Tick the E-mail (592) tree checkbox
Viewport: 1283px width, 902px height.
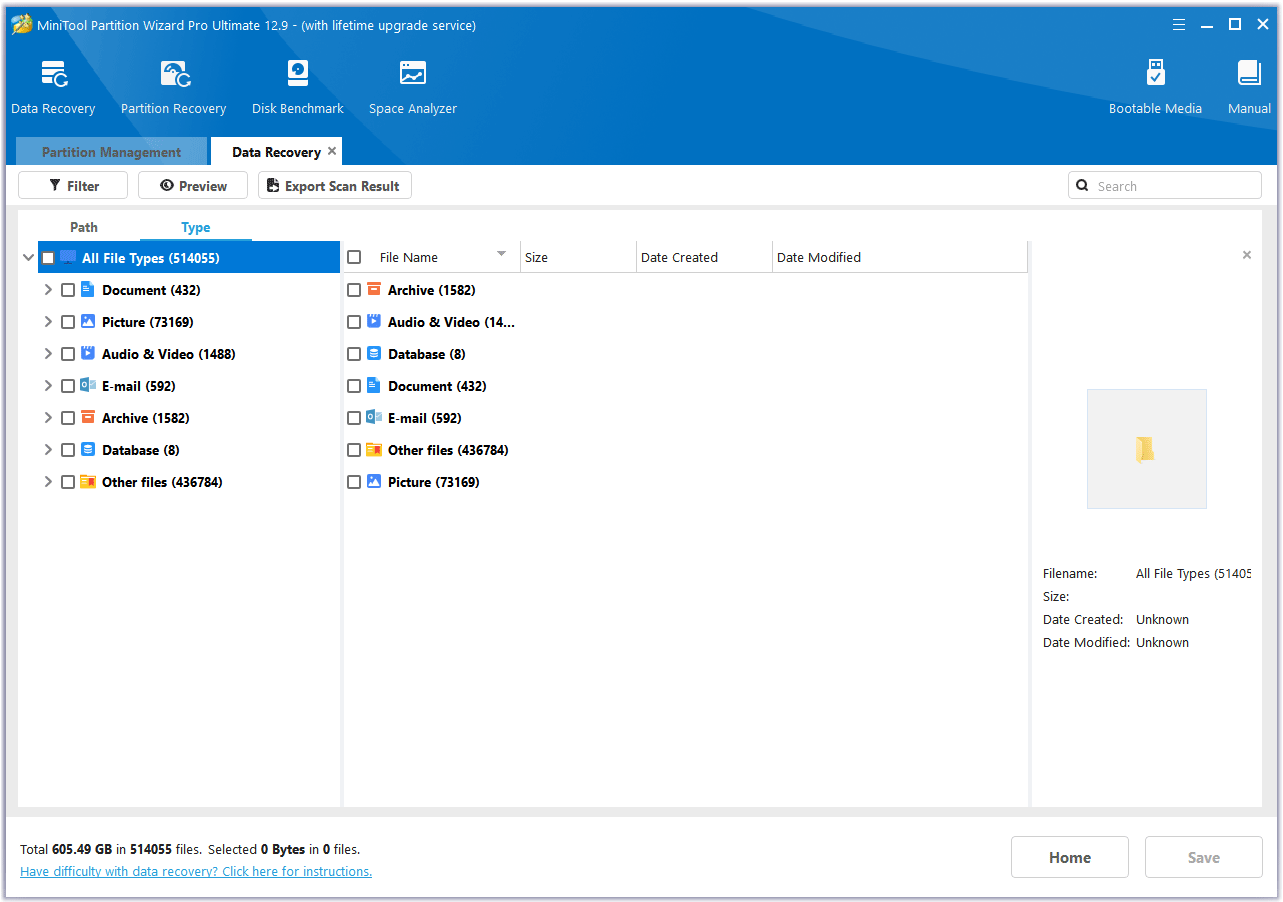coord(68,386)
